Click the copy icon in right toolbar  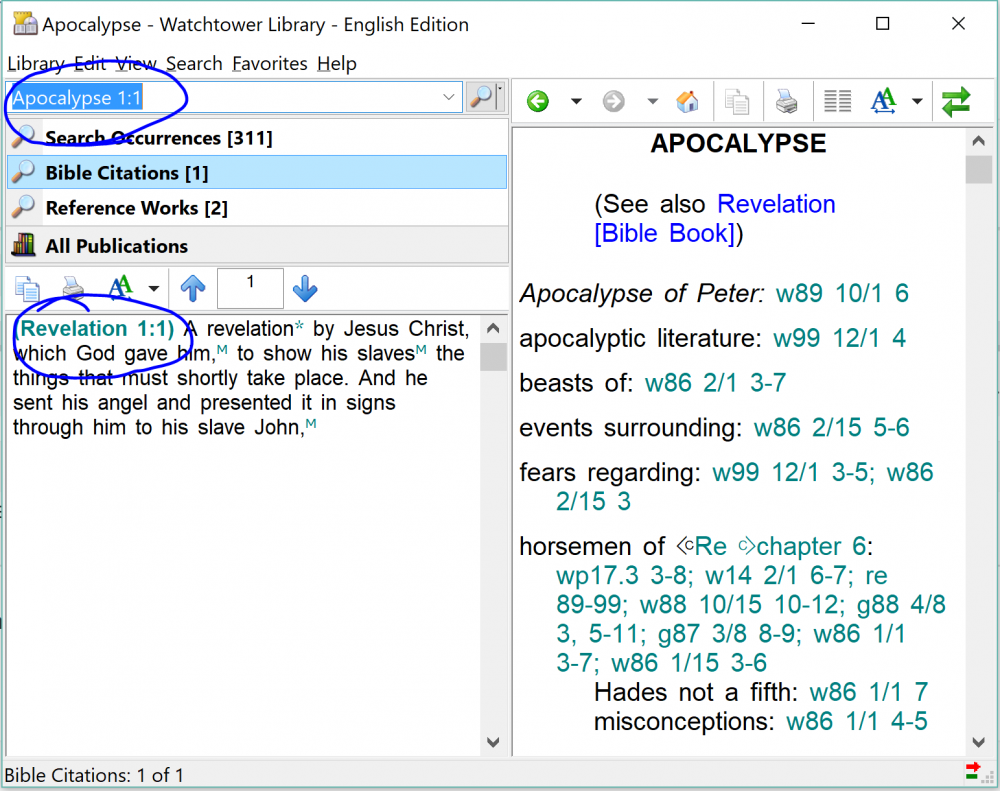tap(737, 101)
